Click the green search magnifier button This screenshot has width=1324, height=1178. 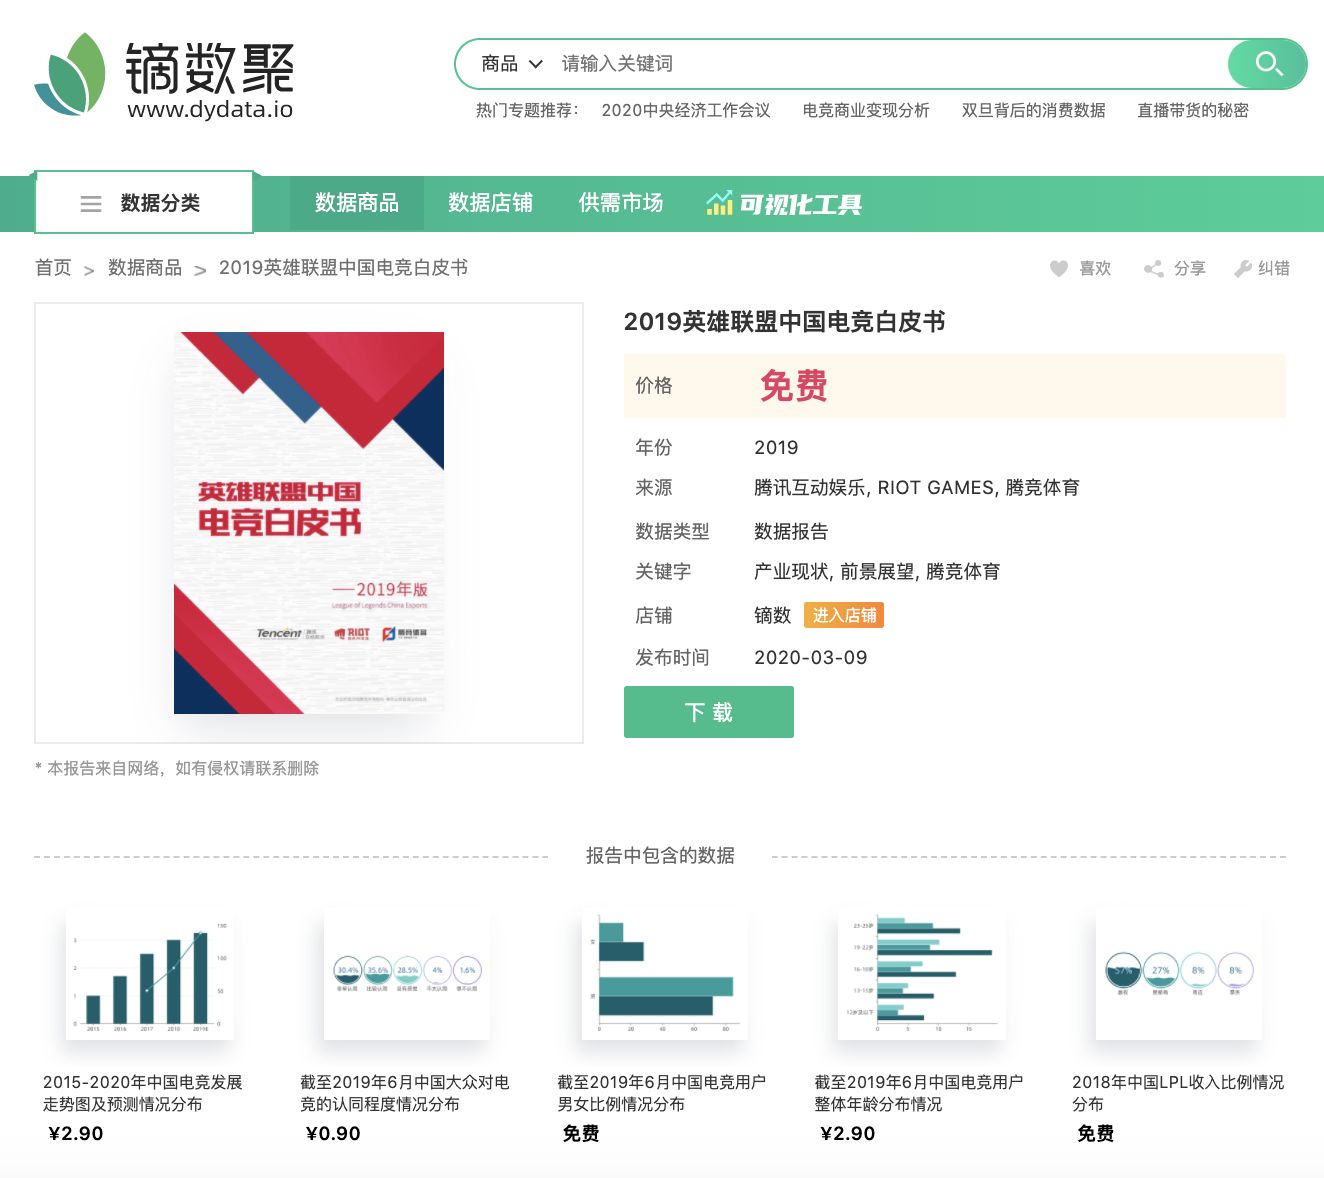1267,64
